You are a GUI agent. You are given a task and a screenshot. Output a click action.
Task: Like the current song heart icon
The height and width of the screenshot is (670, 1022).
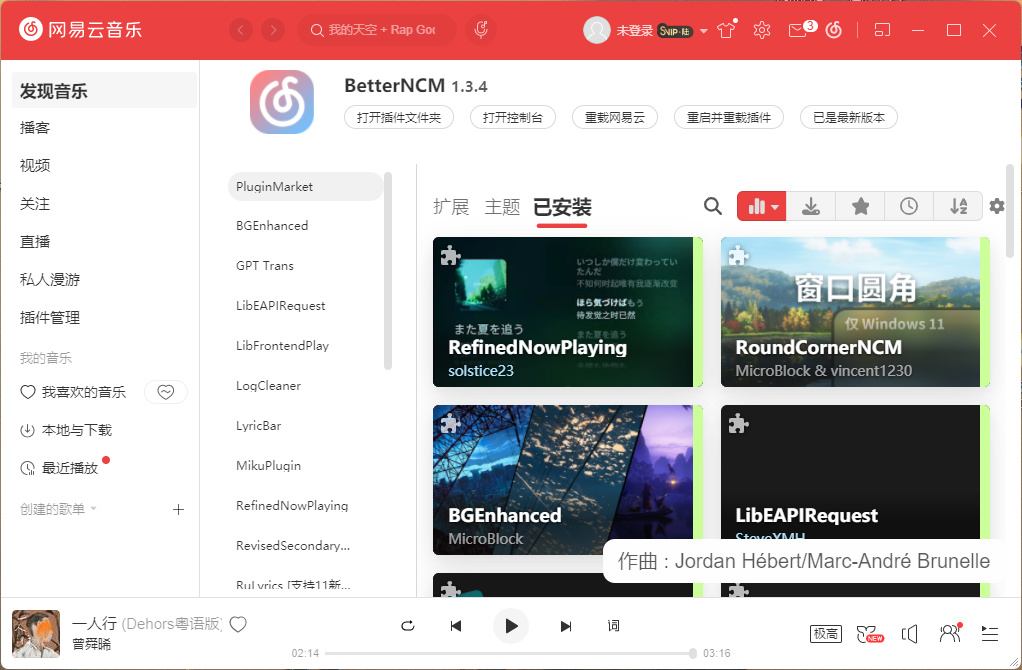239,624
